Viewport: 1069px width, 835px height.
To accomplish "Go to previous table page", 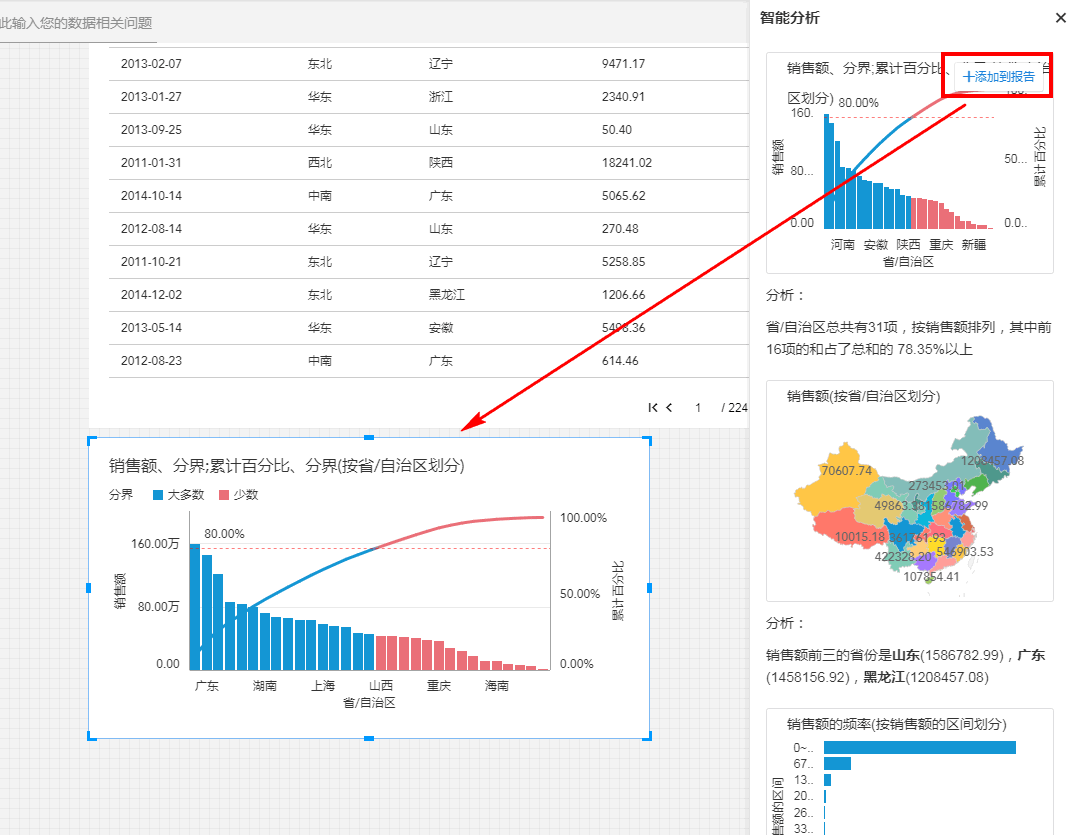I will tap(669, 407).
